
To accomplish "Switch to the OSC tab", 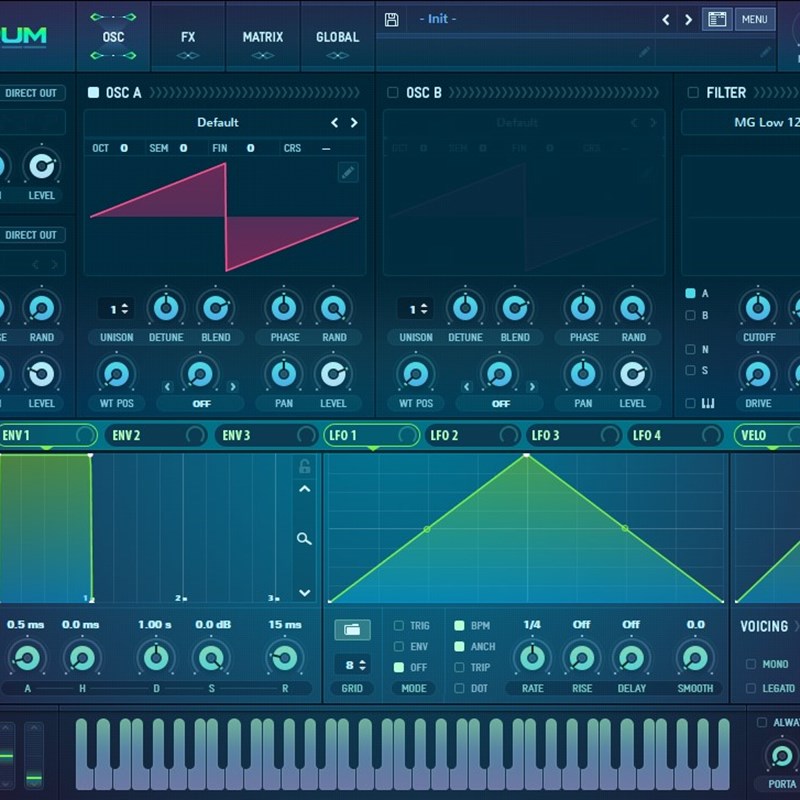I will pos(113,37).
